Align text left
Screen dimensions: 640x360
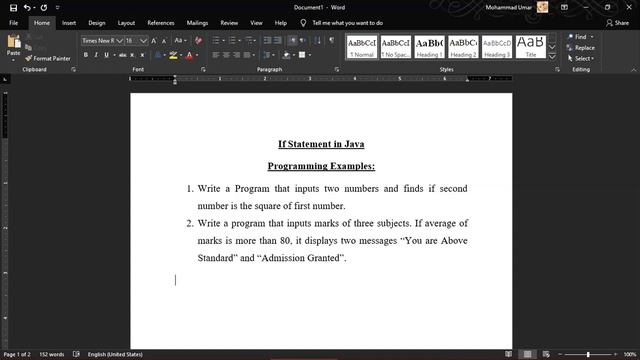(x=216, y=55)
